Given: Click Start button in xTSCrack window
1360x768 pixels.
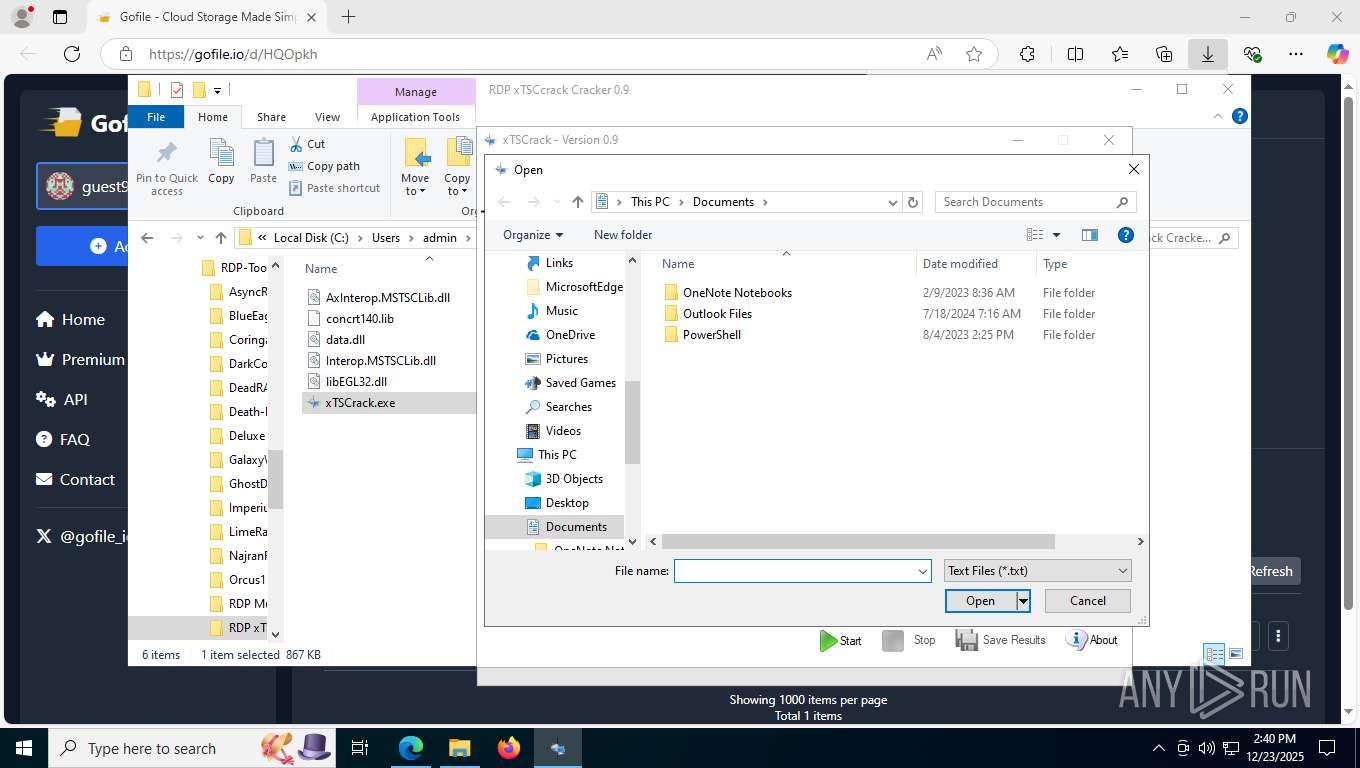Looking at the screenshot, I should coord(840,640).
